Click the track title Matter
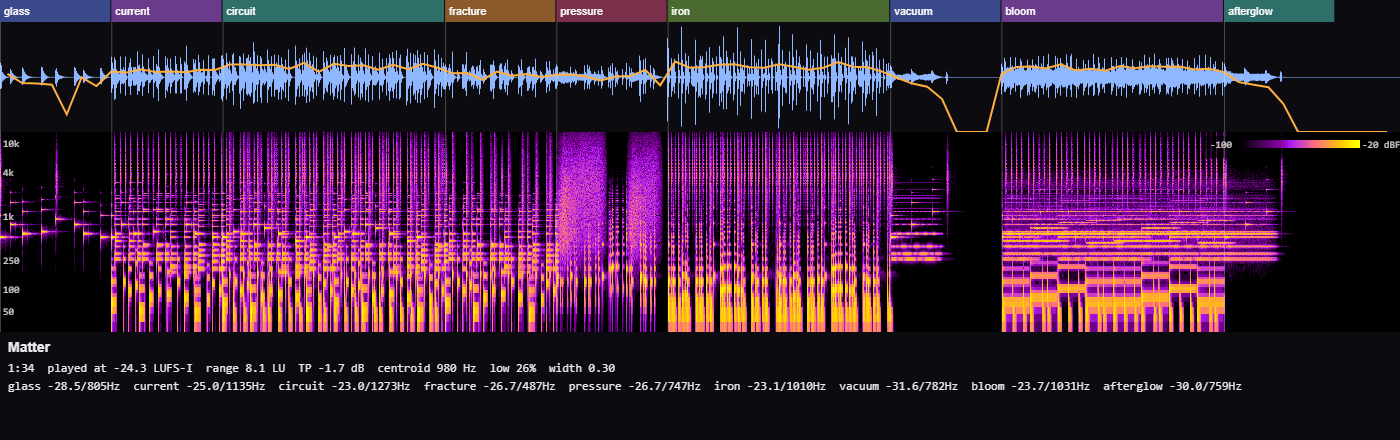The width and height of the screenshot is (1400, 440). pyautogui.click(x=29, y=347)
